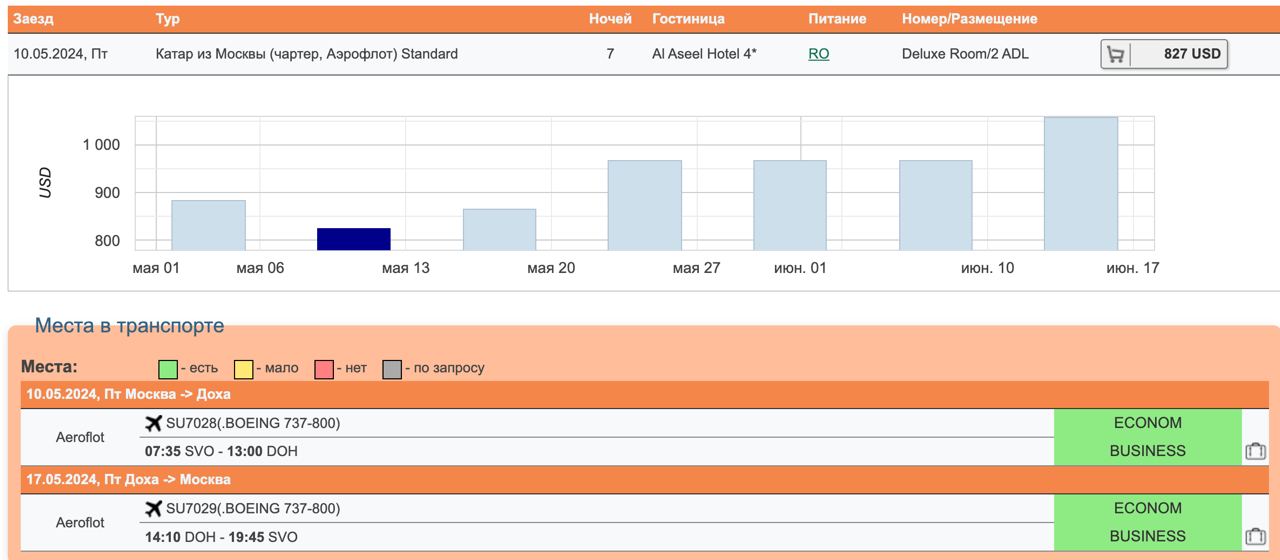Click the yellow "мало" legend square

tap(243, 369)
